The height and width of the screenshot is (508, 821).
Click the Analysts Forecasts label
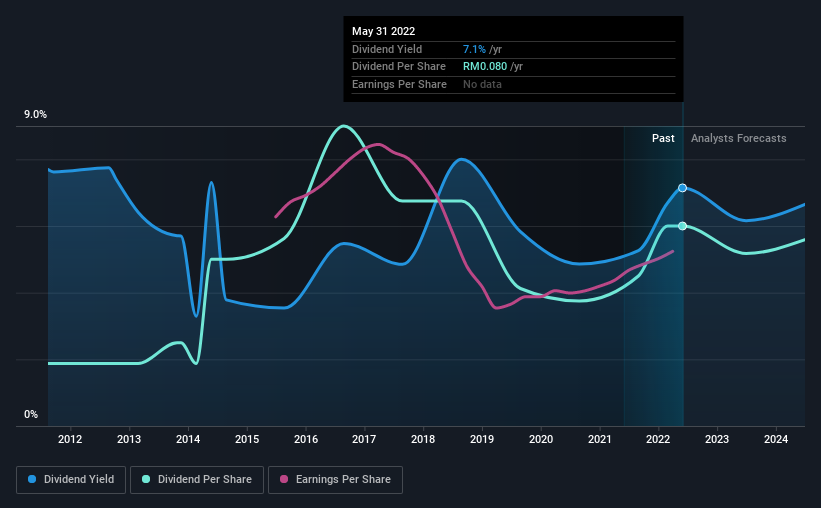click(738, 138)
